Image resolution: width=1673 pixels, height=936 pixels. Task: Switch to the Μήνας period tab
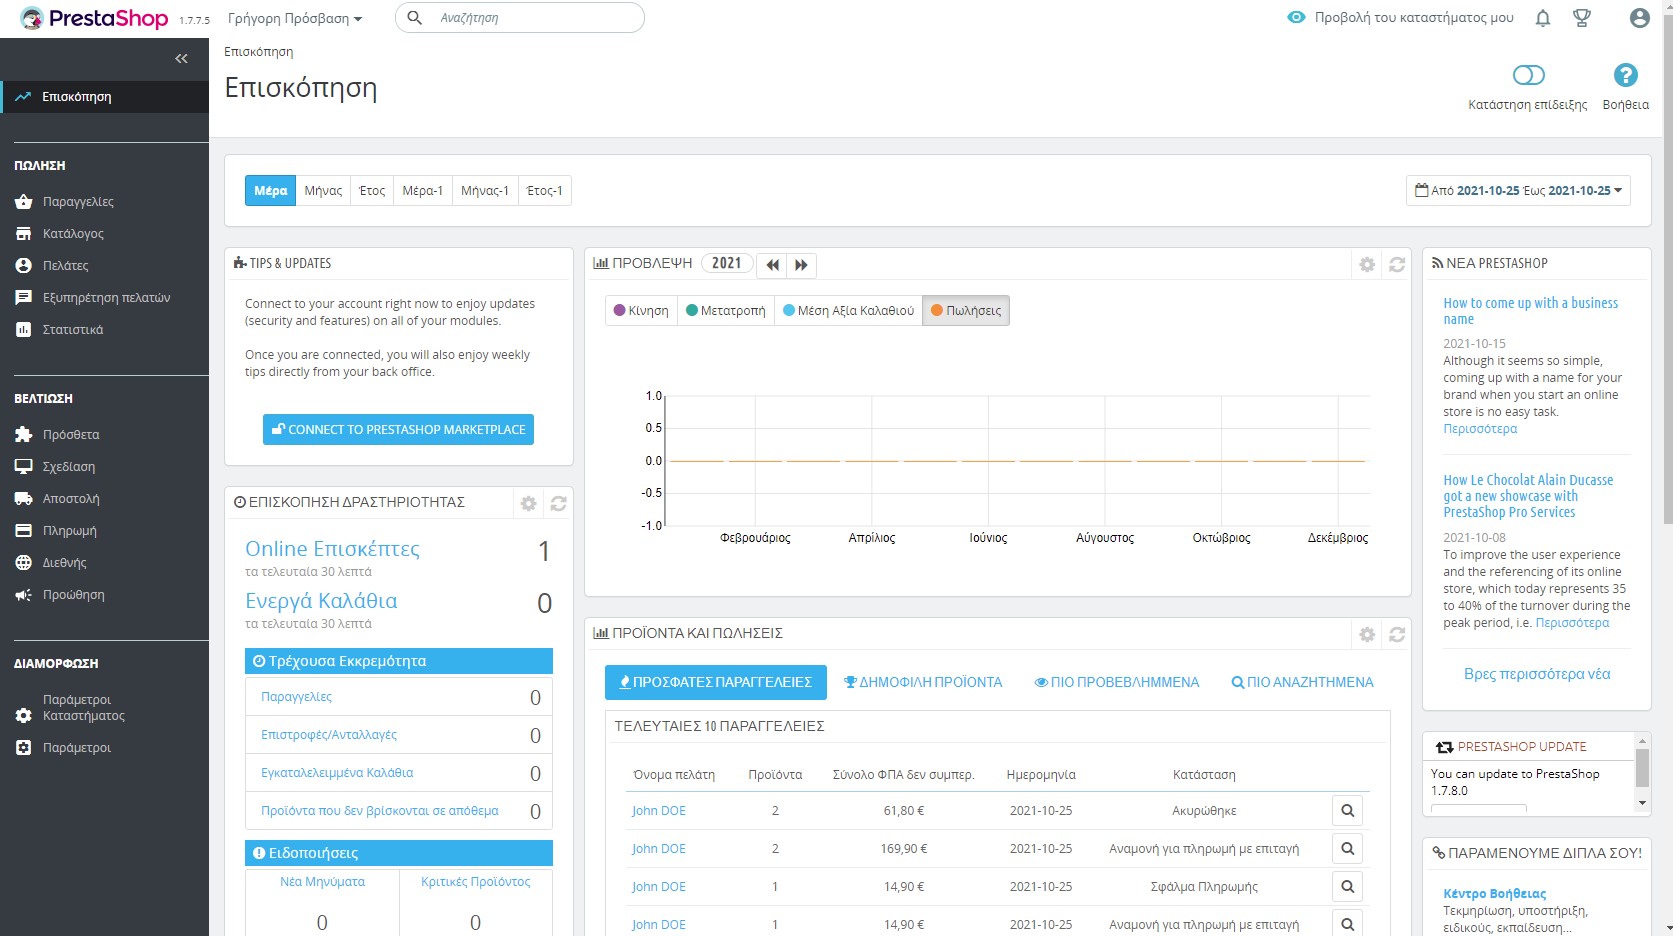click(x=323, y=191)
